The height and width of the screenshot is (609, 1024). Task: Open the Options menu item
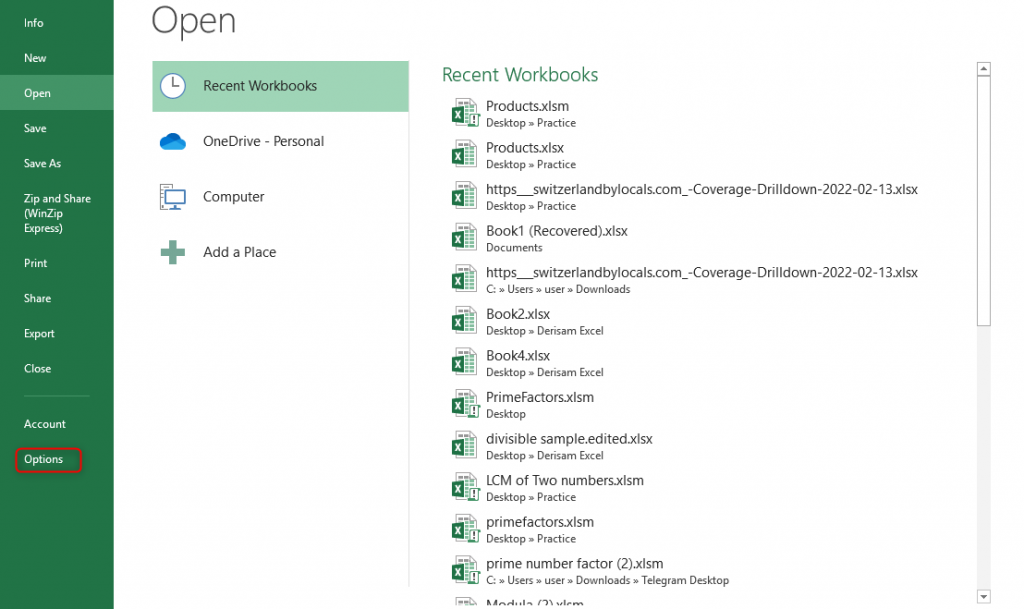[x=44, y=460]
